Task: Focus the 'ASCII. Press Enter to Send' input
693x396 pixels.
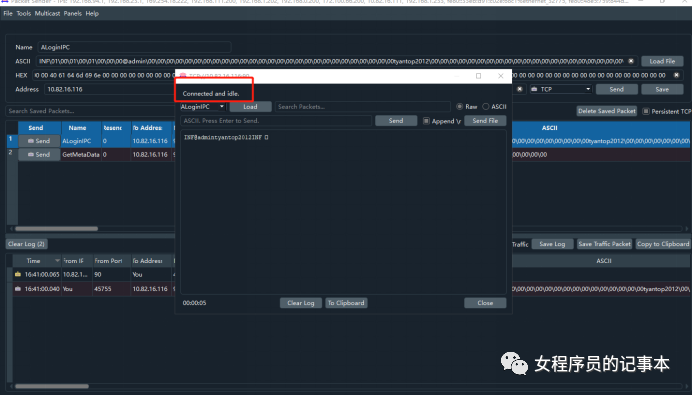Action: coord(276,121)
